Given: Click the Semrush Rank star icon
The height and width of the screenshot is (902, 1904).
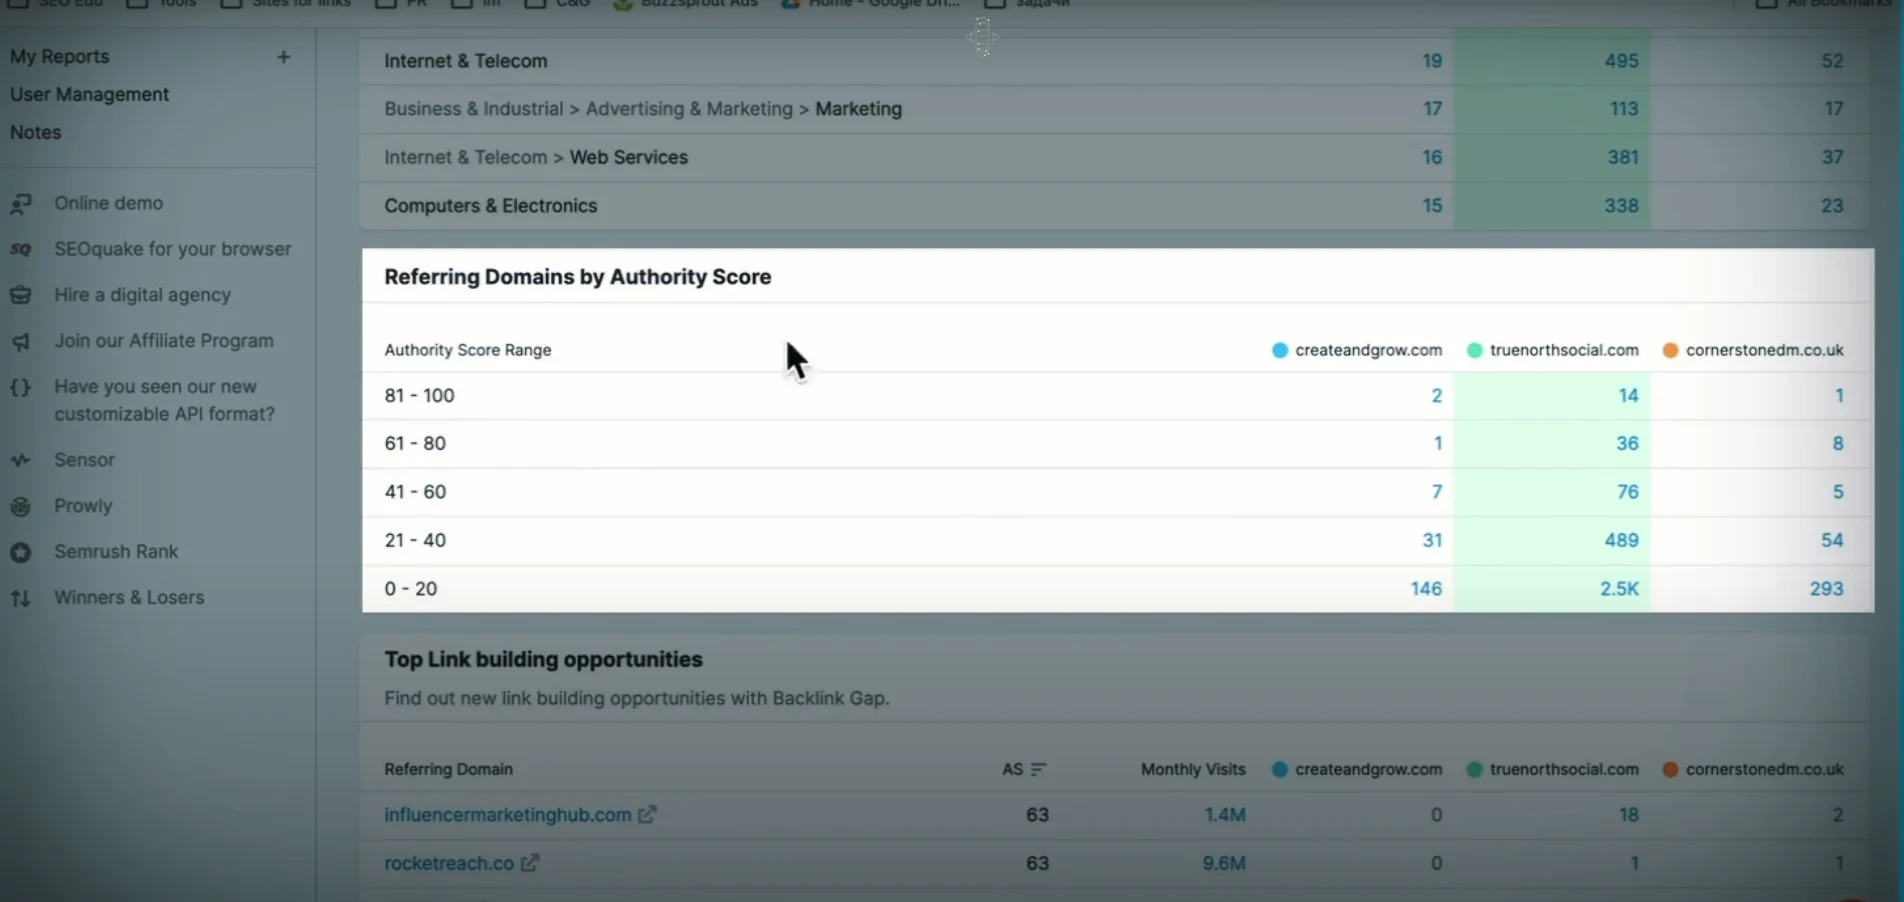Looking at the screenshot, I should click(x=21, y=552).
